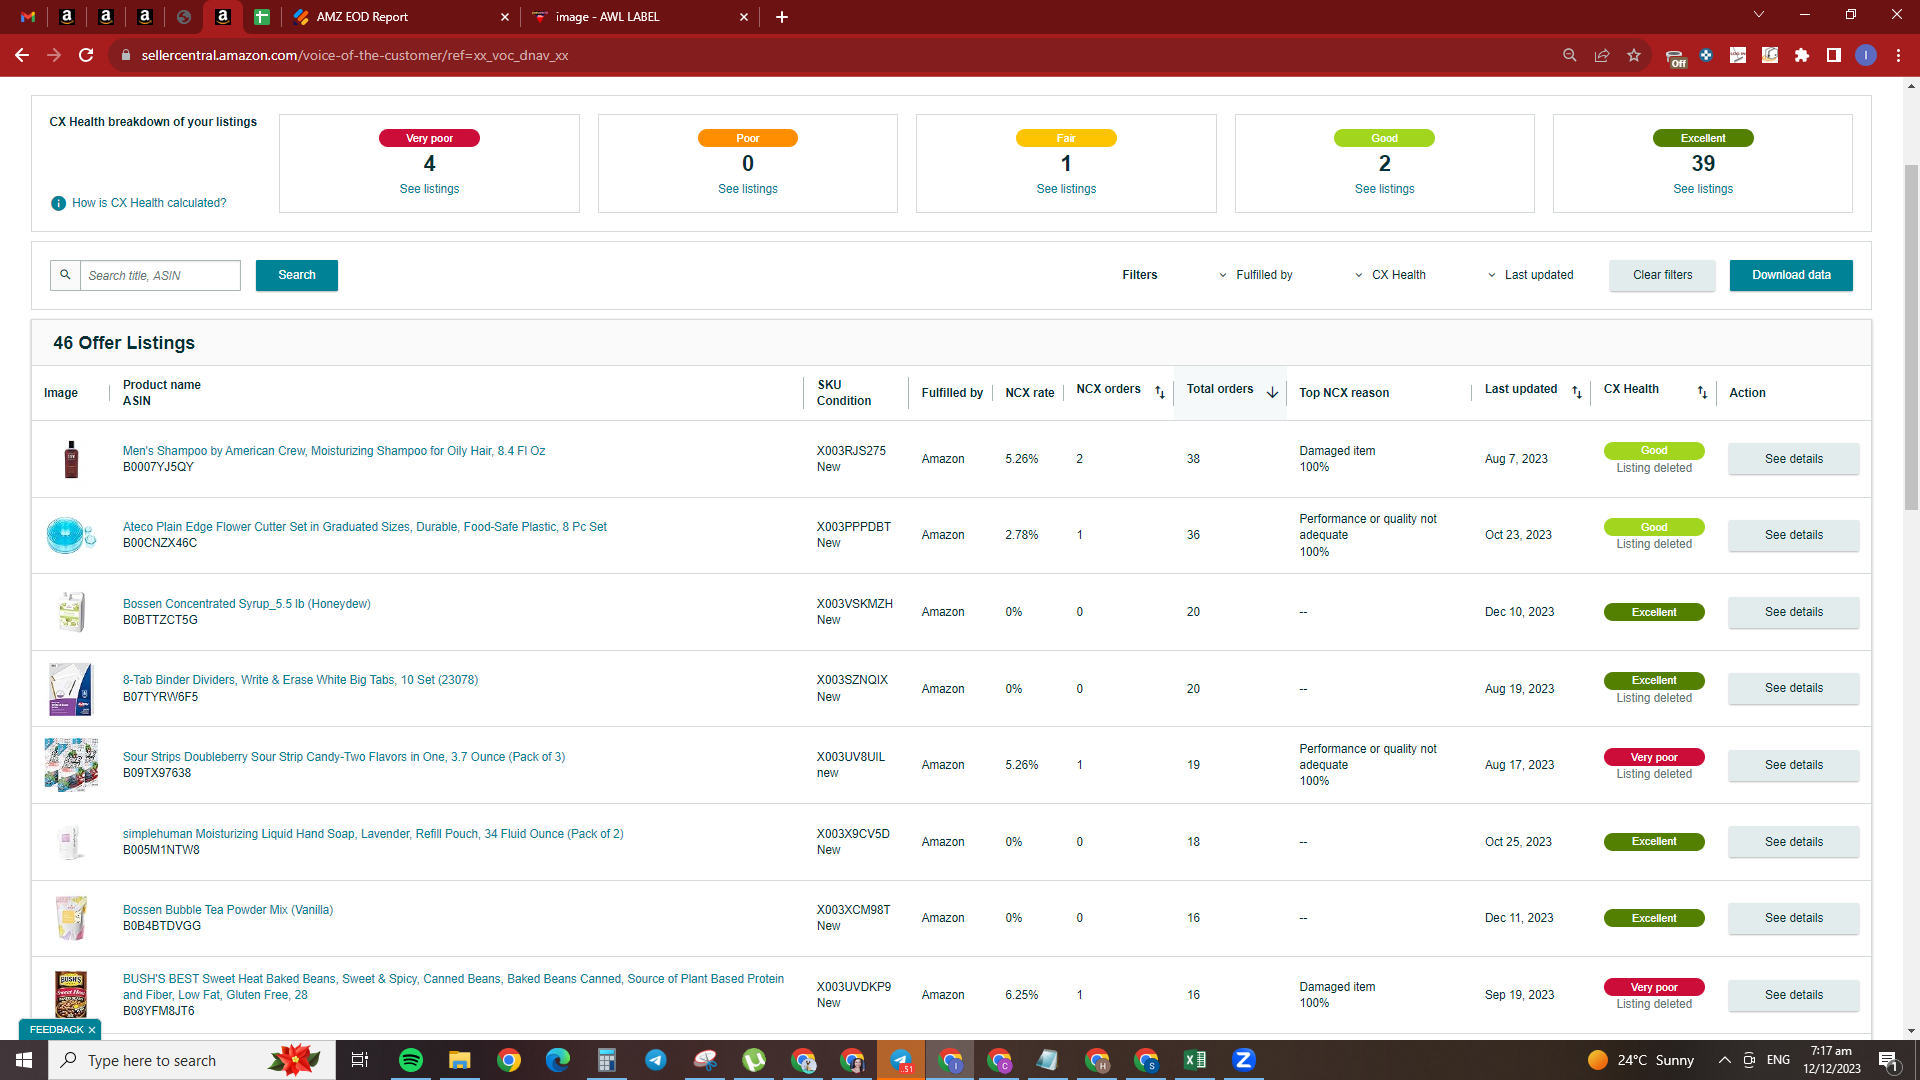Click BUSH'S baked beans product thumbnail
This screenshot has height=1080, width=1920.
(71, 995)
